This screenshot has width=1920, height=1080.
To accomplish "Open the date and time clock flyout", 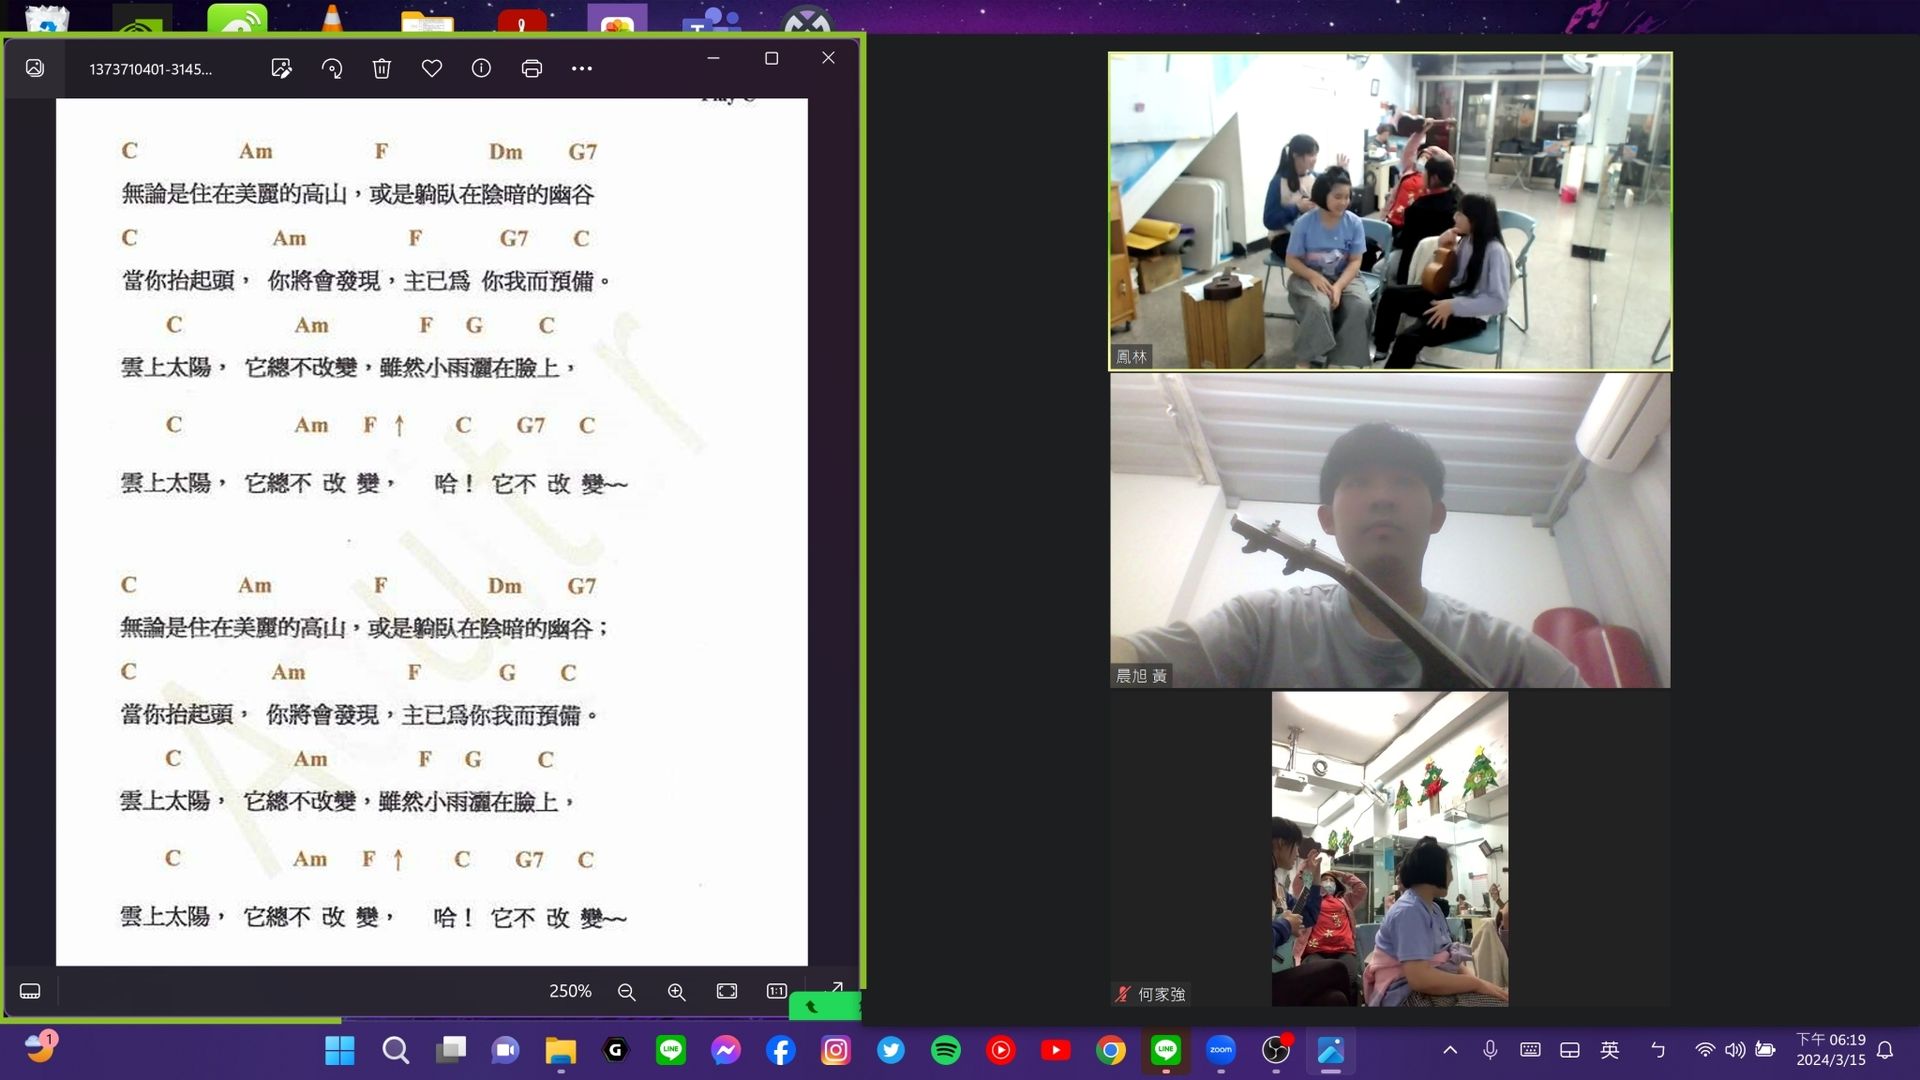I will click(1831, 1050).
